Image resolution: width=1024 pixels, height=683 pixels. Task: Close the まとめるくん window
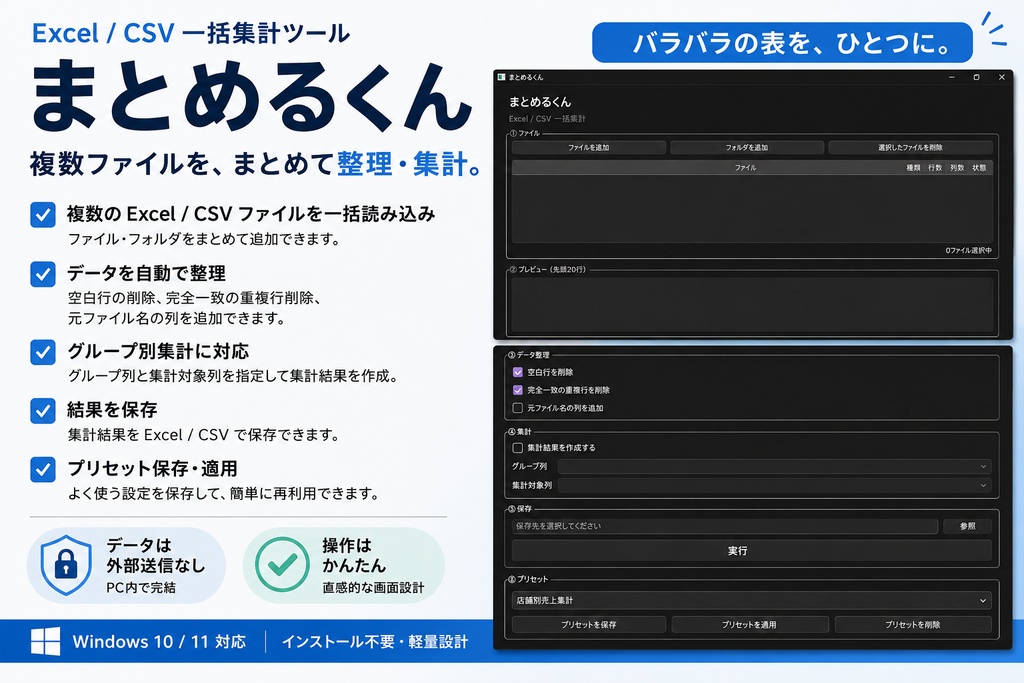tap(1002, 77)
